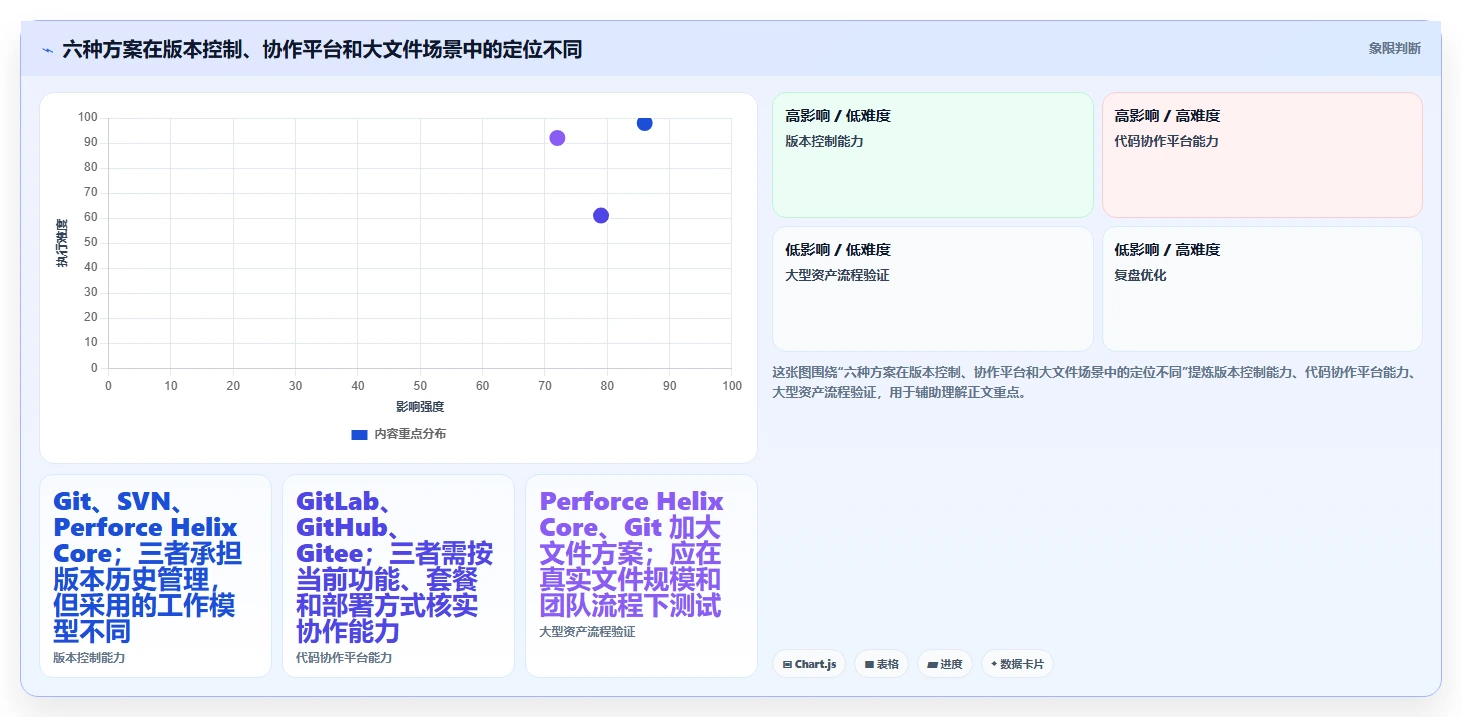Click the 大型资产流程验证 caption under the Perforce card
The height and width of the screenshot is (717, 1462).
(x=587, y=632)
